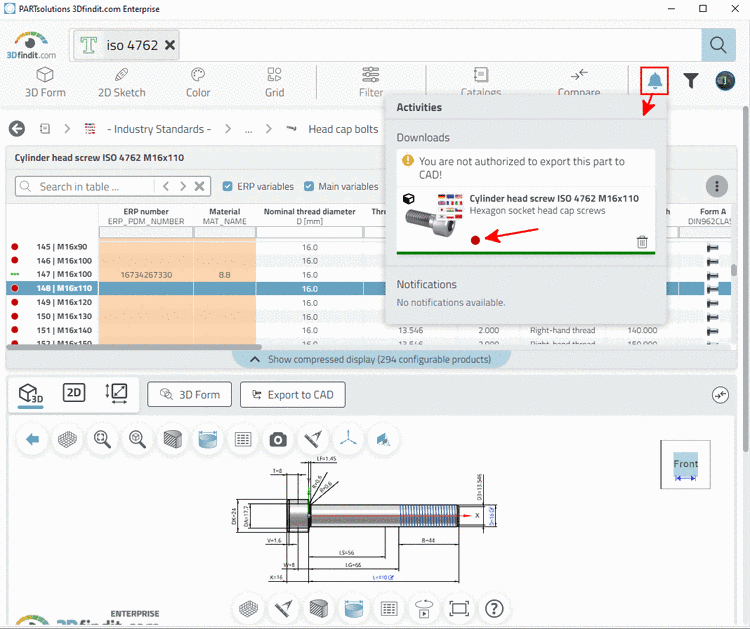Click the help question mark icon
Viewport: 750px width, 629px height.
494,608
